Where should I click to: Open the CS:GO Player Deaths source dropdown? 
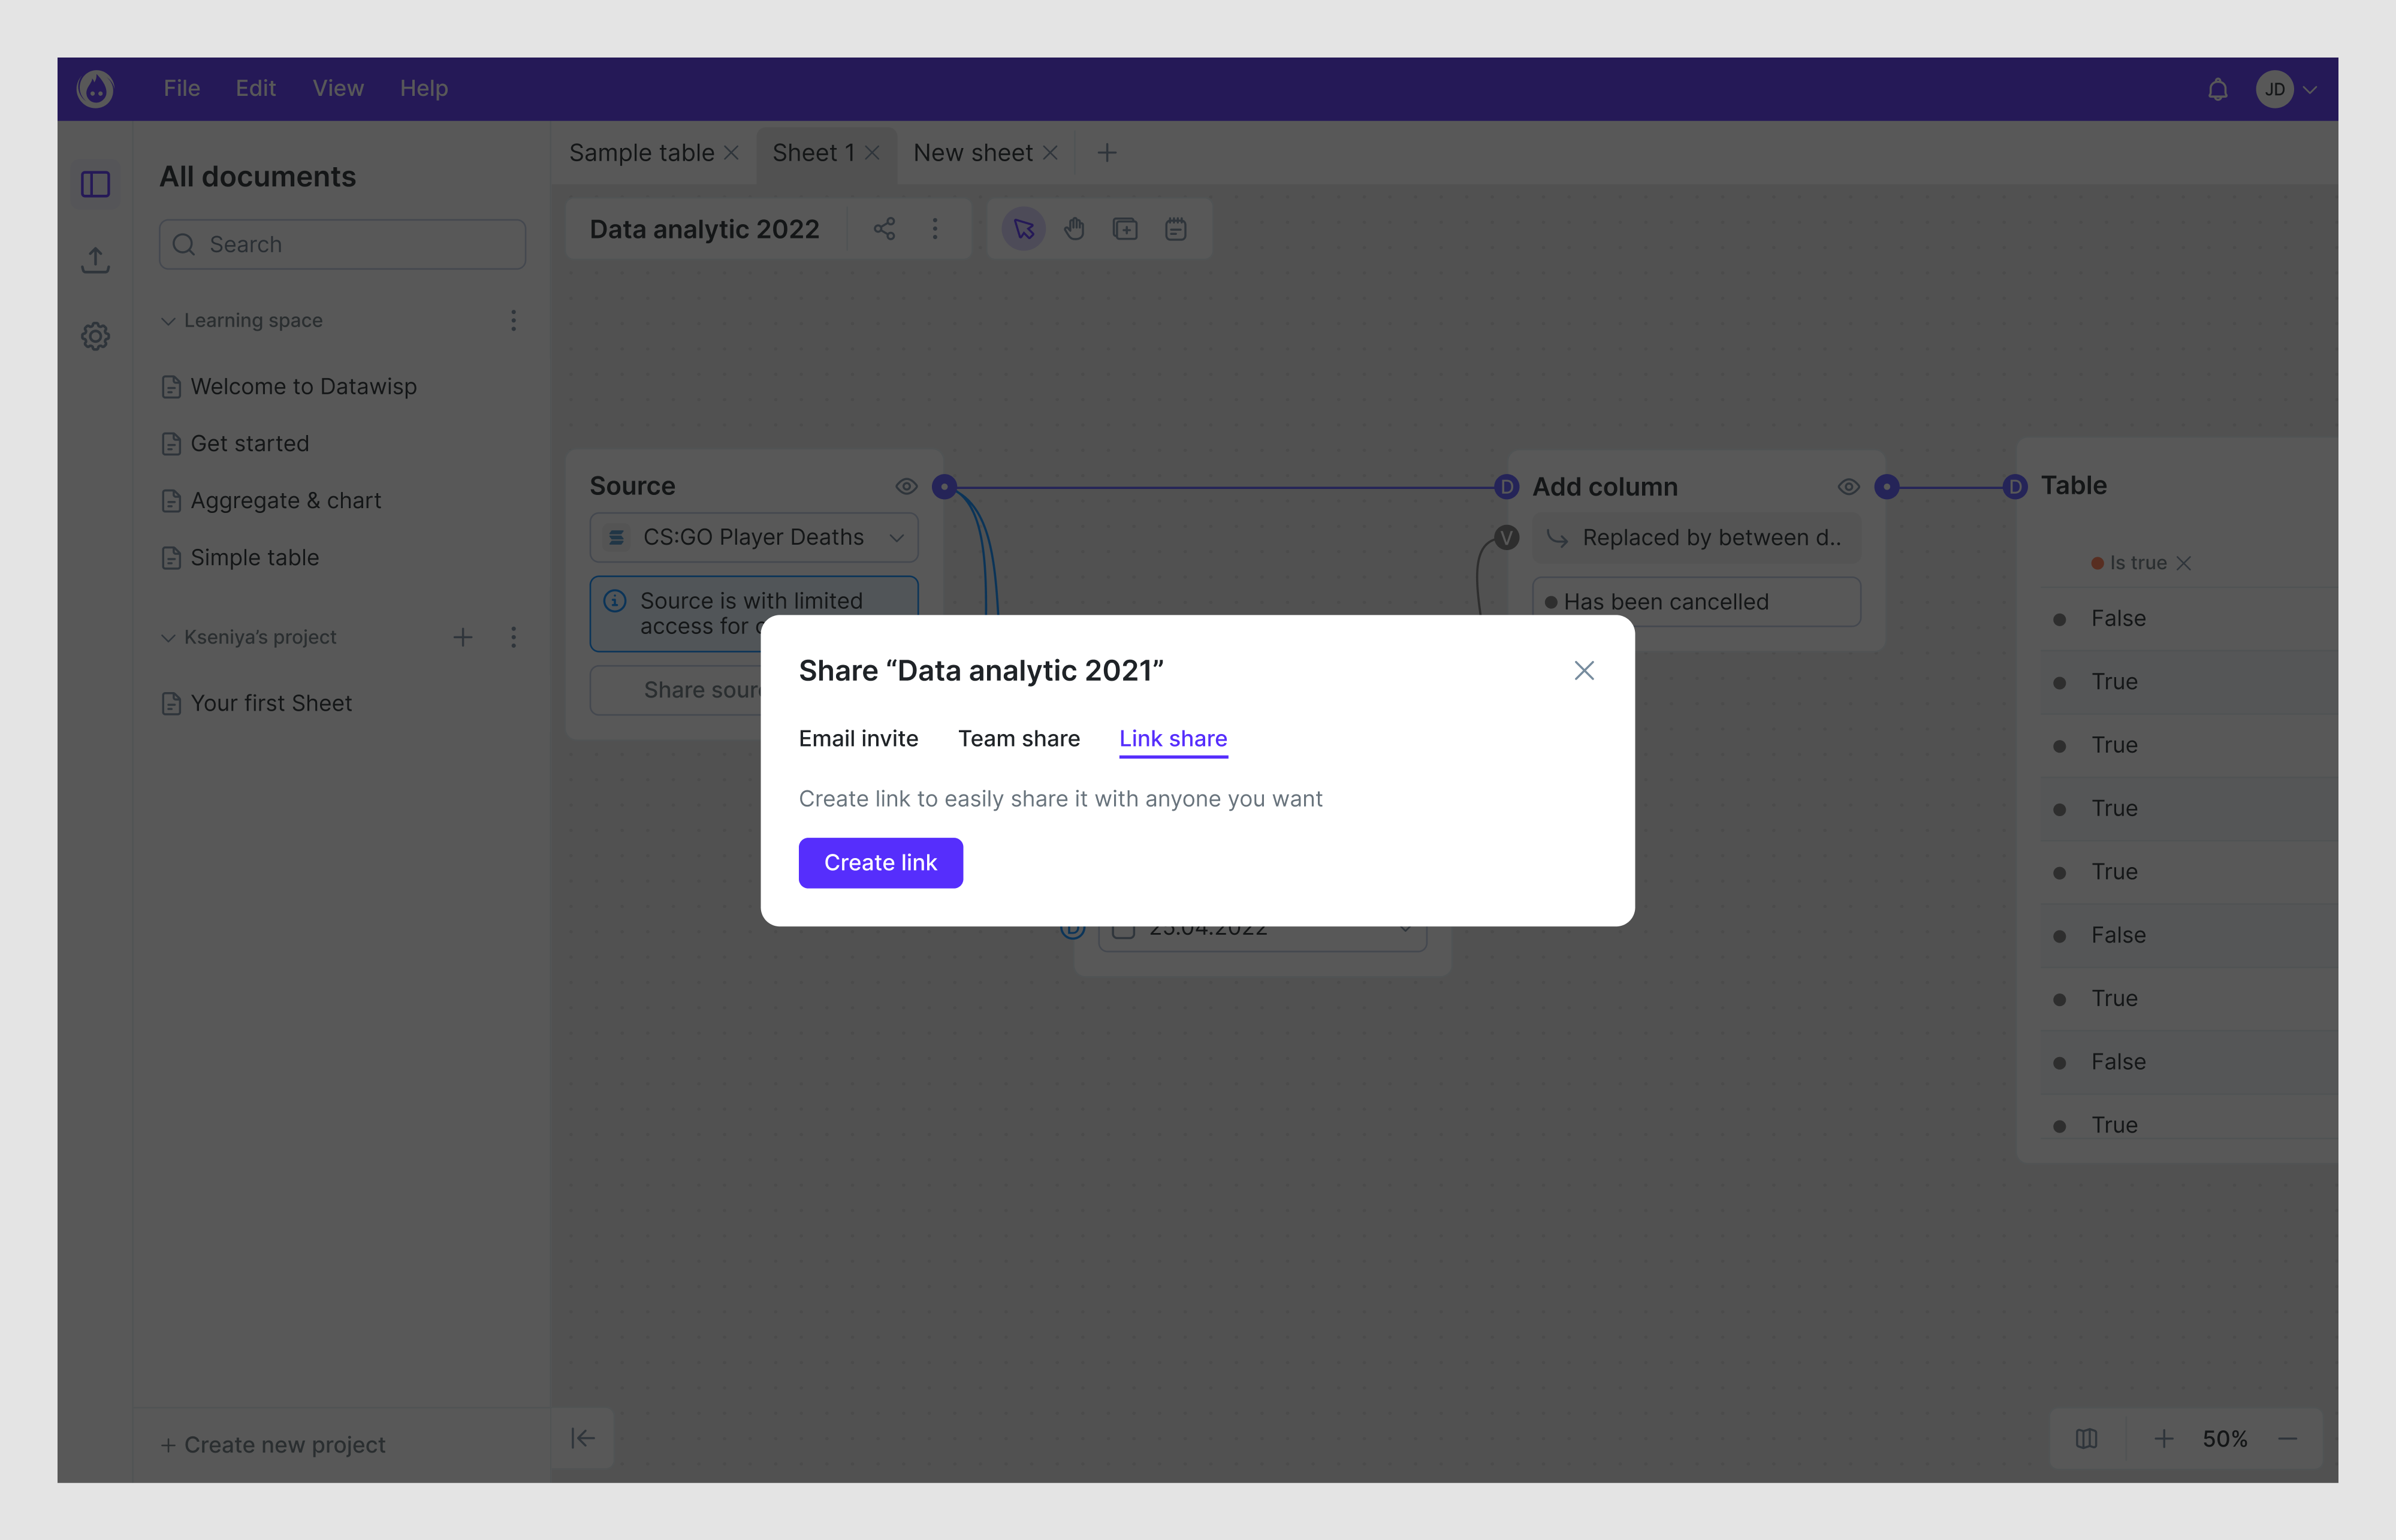click(x=754, y=538)
